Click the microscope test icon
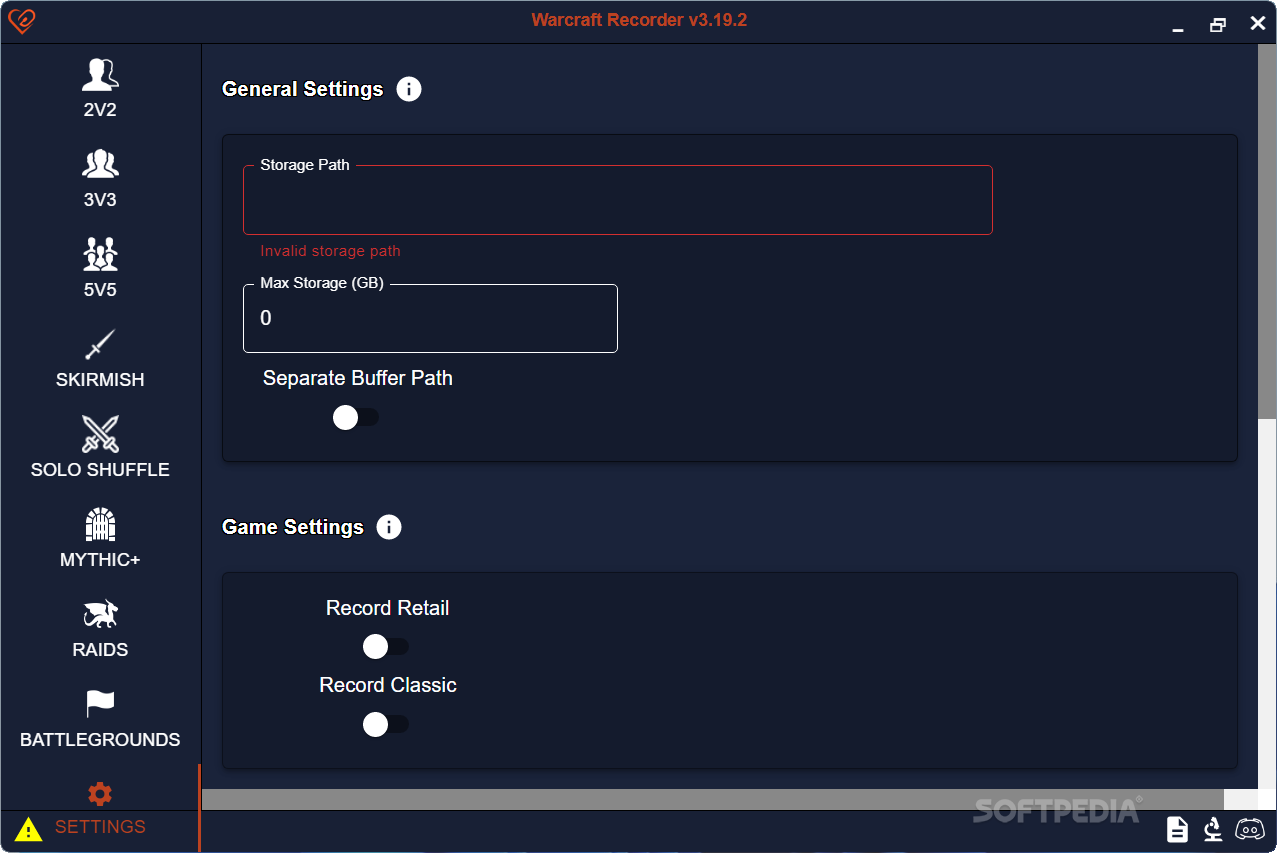 point(1213,829)
